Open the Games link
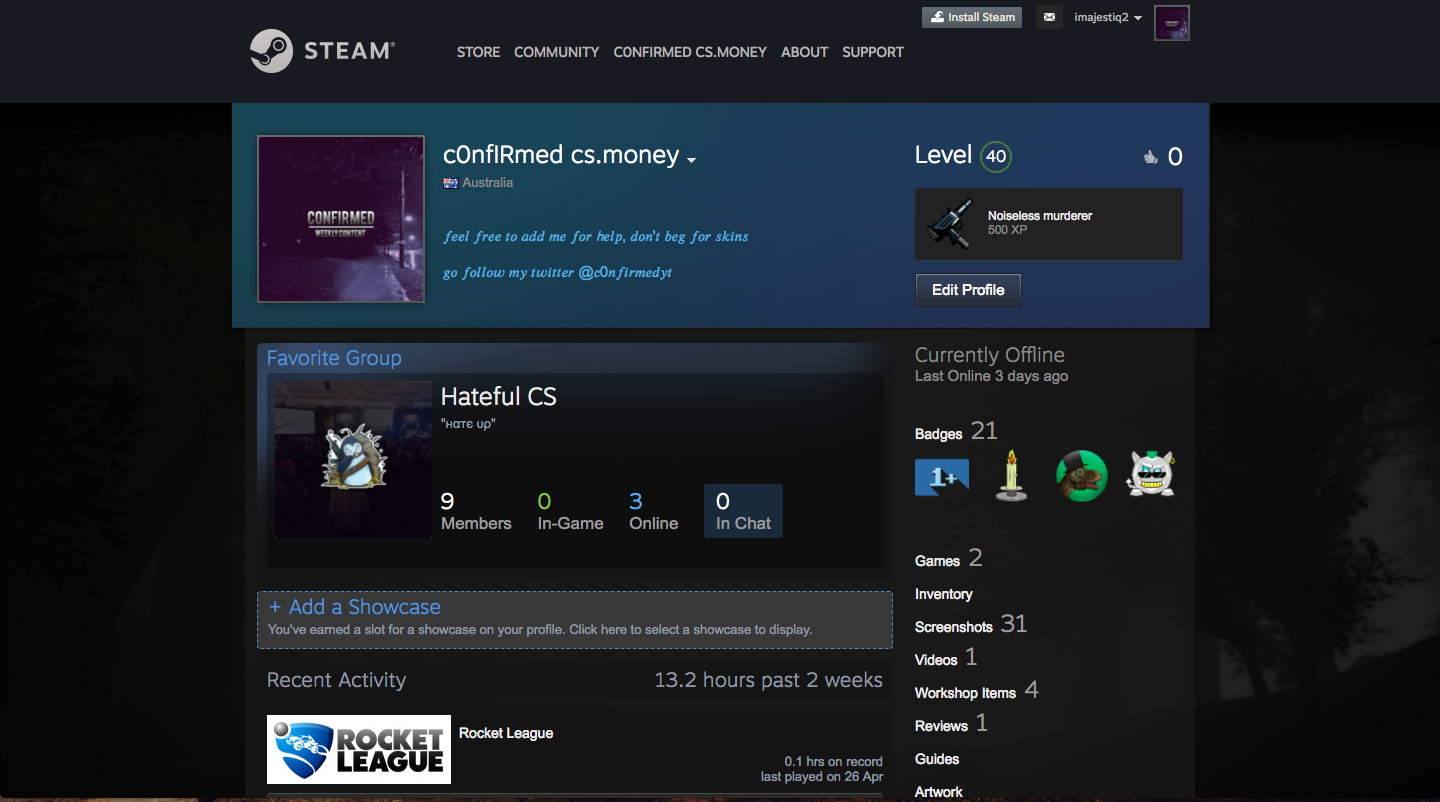The image size is (1440, 802). point(937,561)
